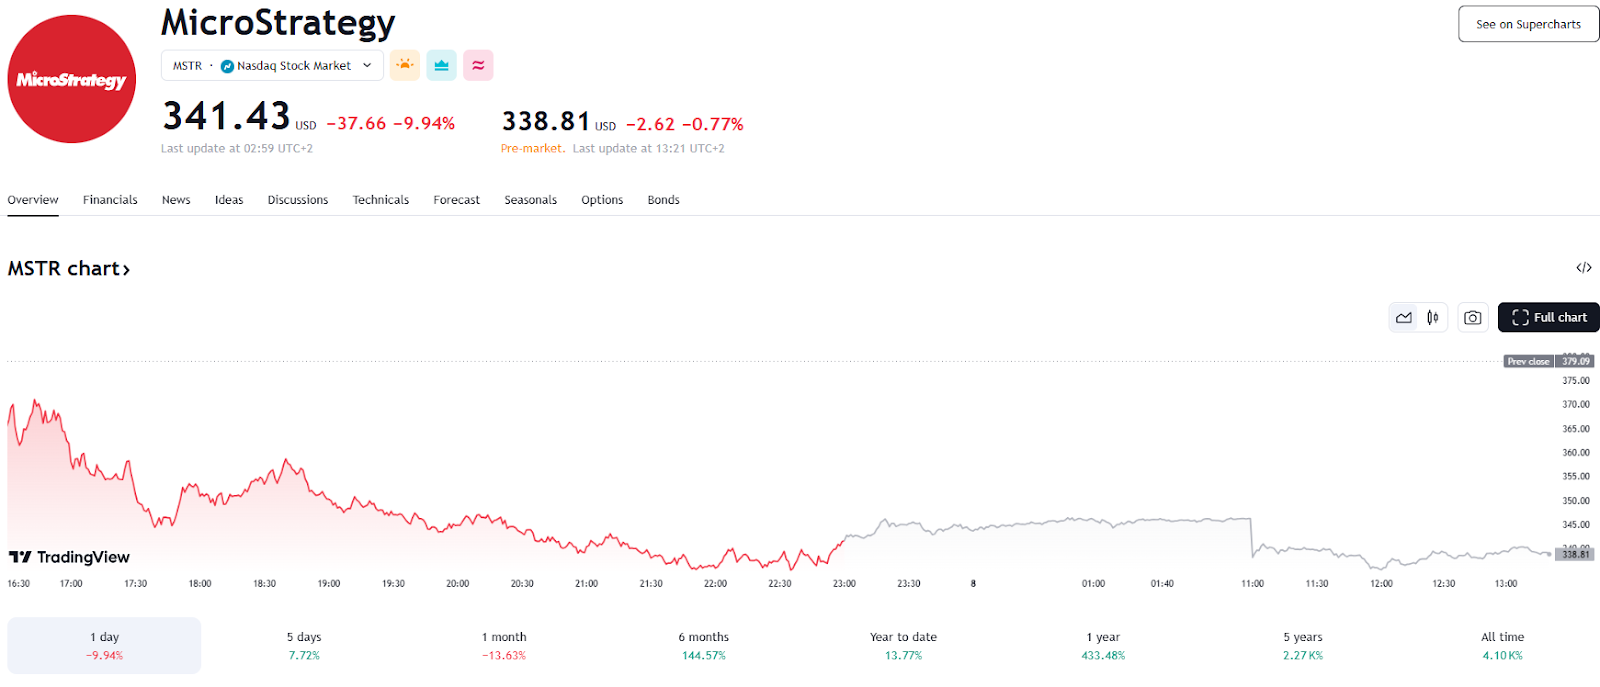Switch to candlestick chart style
1600x687 pixels.
tap(1433, 317)
